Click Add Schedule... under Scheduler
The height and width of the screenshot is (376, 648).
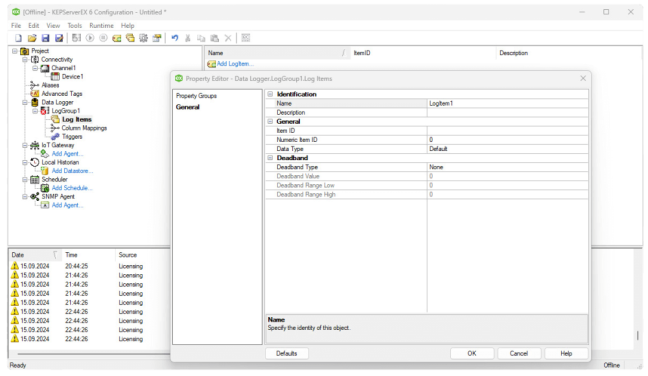[72, 188]
